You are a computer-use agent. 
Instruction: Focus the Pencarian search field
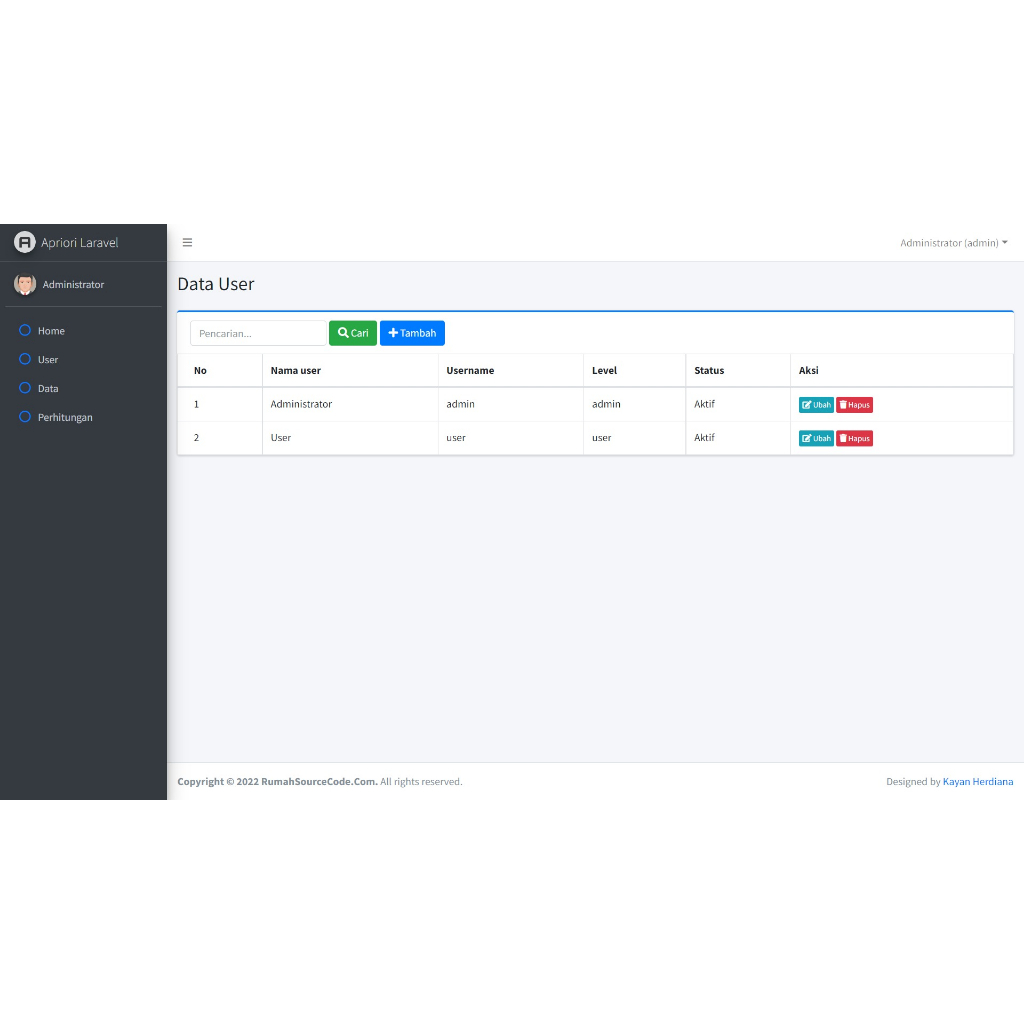point(258,333)
